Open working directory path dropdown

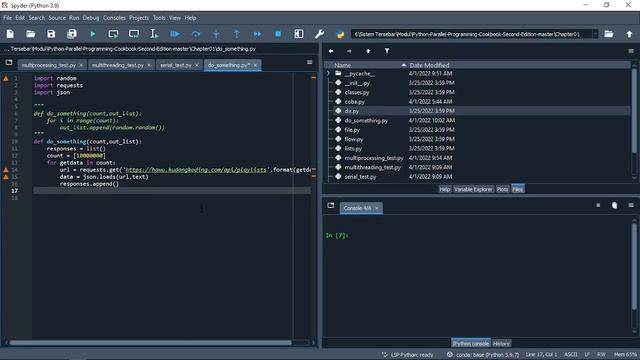(595, 34)
